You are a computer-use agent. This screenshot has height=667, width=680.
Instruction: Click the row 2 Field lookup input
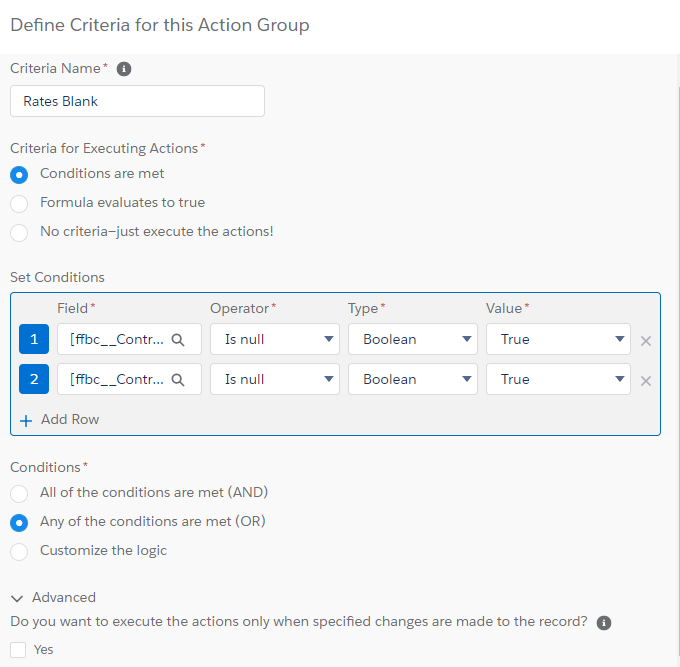point(115,379)
